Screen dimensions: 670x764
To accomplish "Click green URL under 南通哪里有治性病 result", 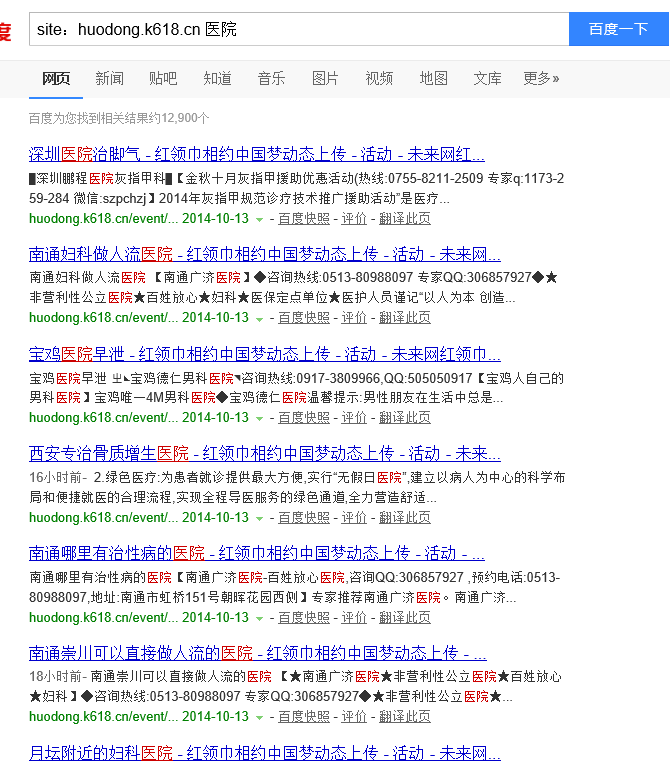I will click(103, 617).
